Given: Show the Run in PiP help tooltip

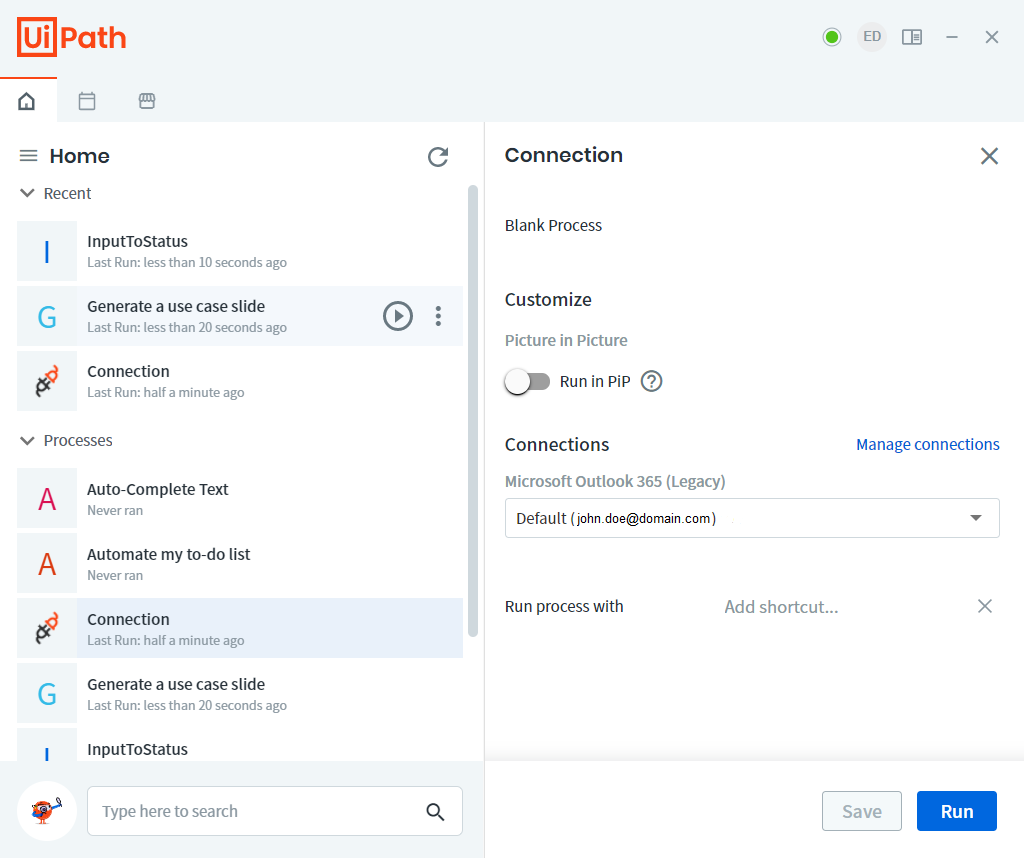Looking at the screenshot, I should tap(651, 381).
